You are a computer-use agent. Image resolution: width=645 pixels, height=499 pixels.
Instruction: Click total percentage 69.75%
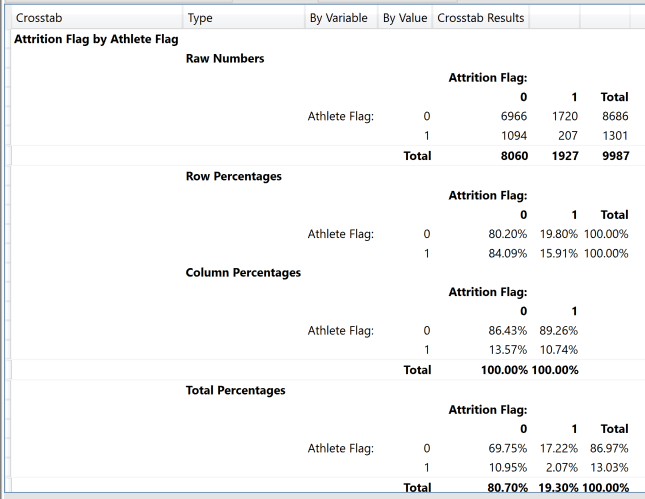(508, 448)
